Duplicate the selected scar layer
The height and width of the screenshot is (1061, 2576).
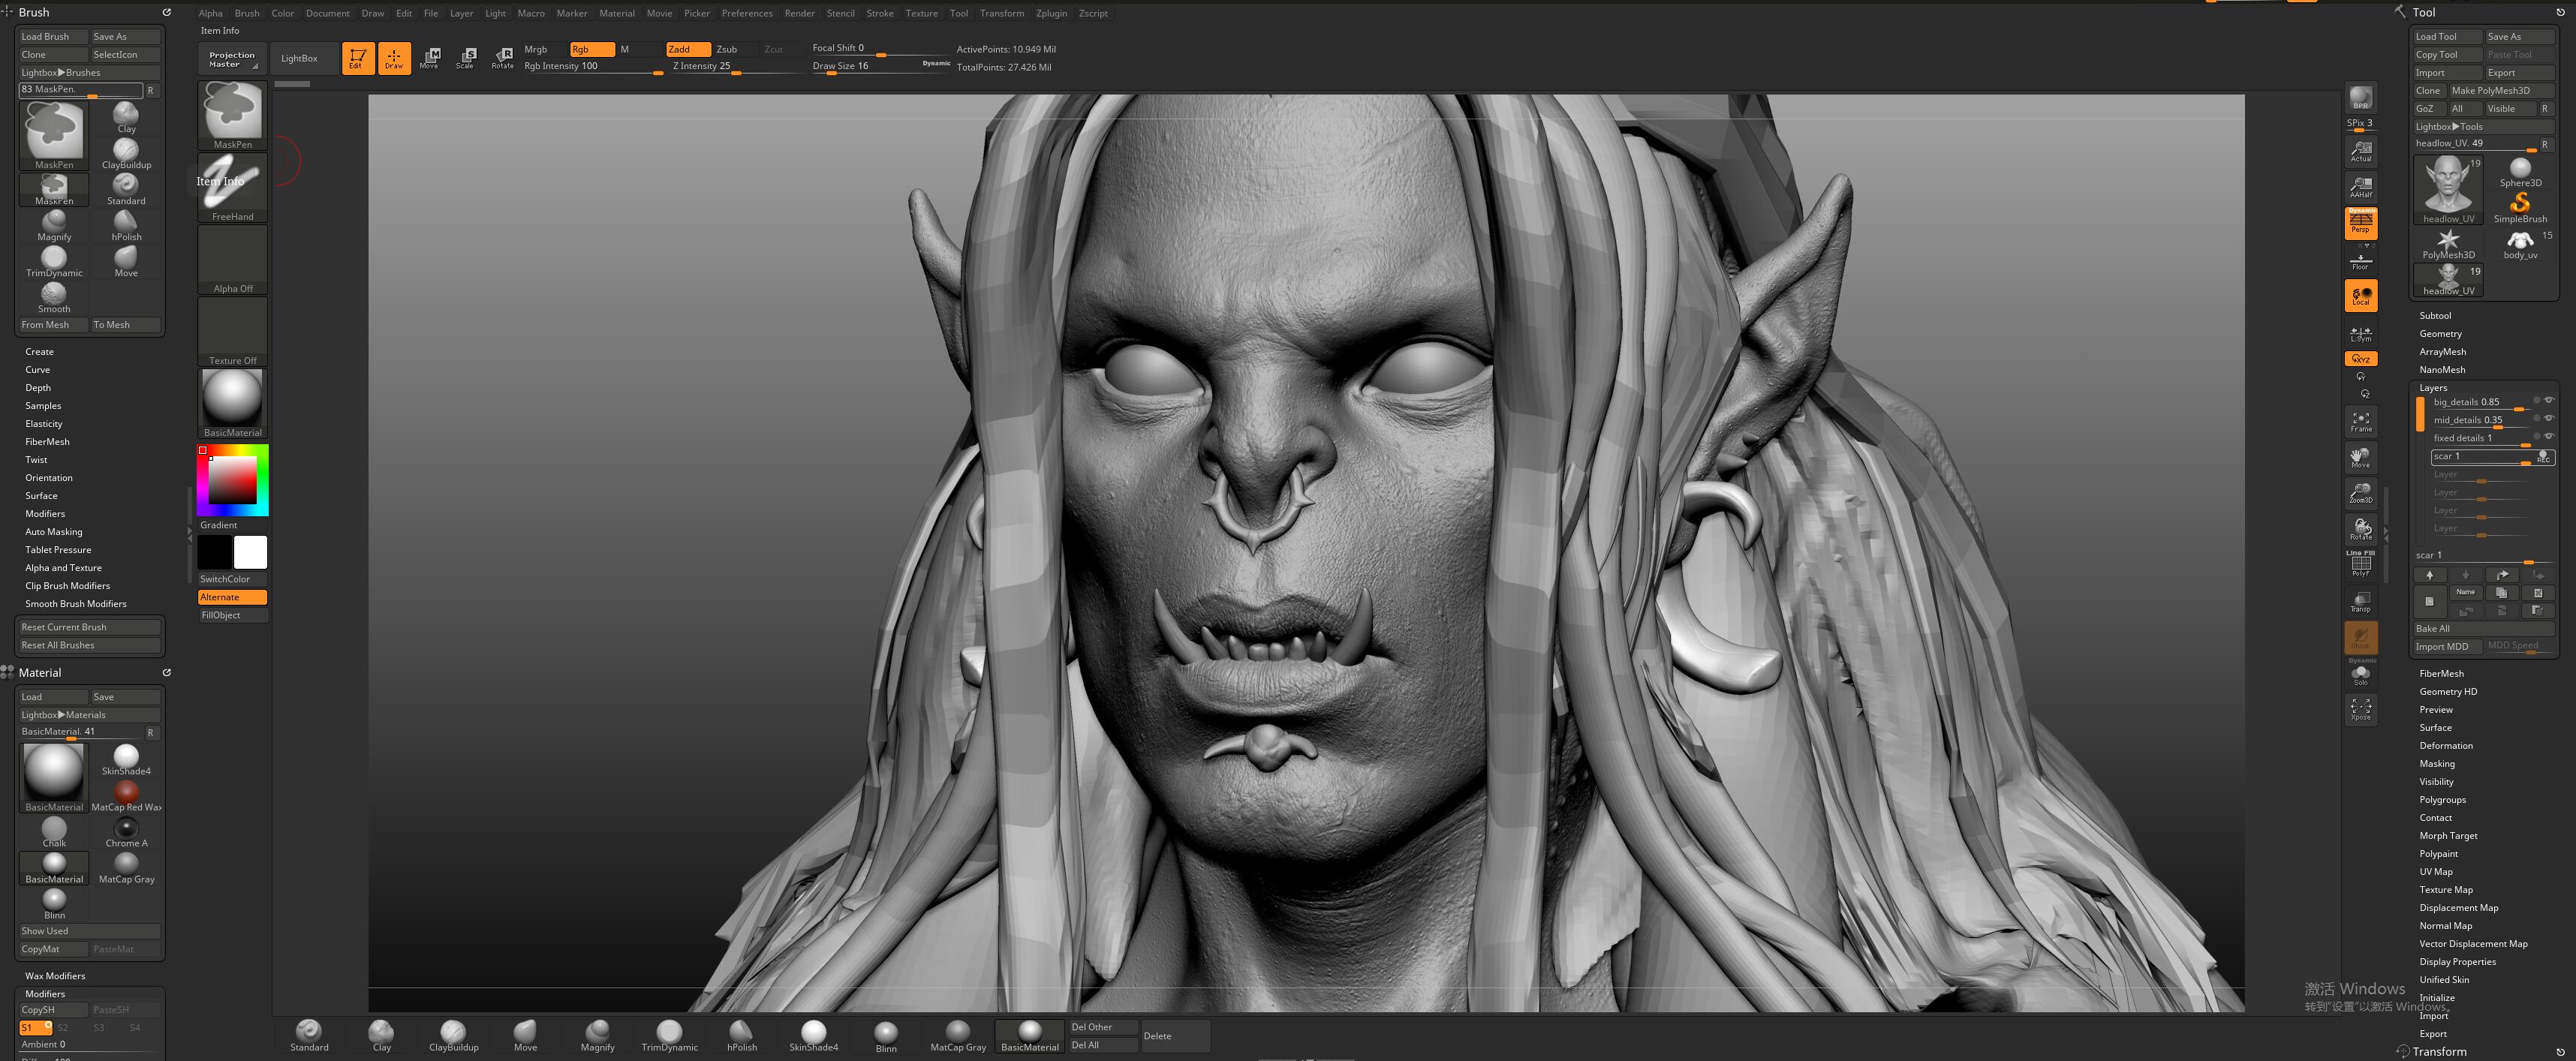(2501, 593)
